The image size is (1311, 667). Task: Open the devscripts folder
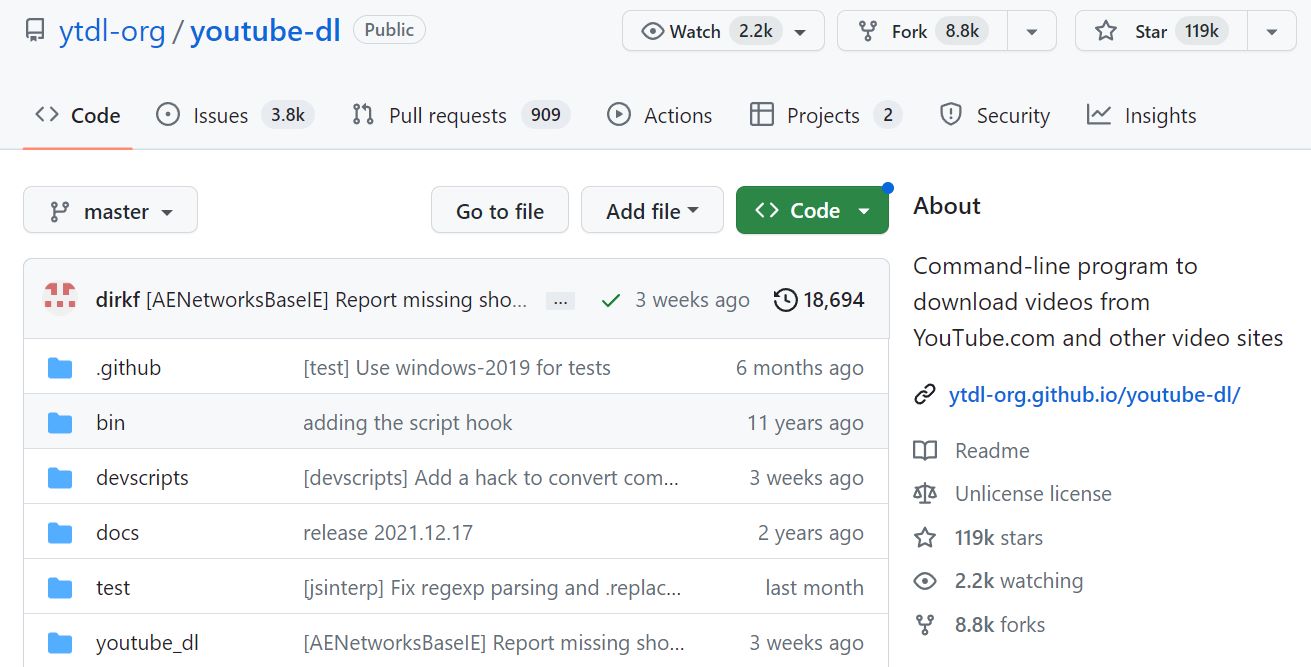(142, 478)
